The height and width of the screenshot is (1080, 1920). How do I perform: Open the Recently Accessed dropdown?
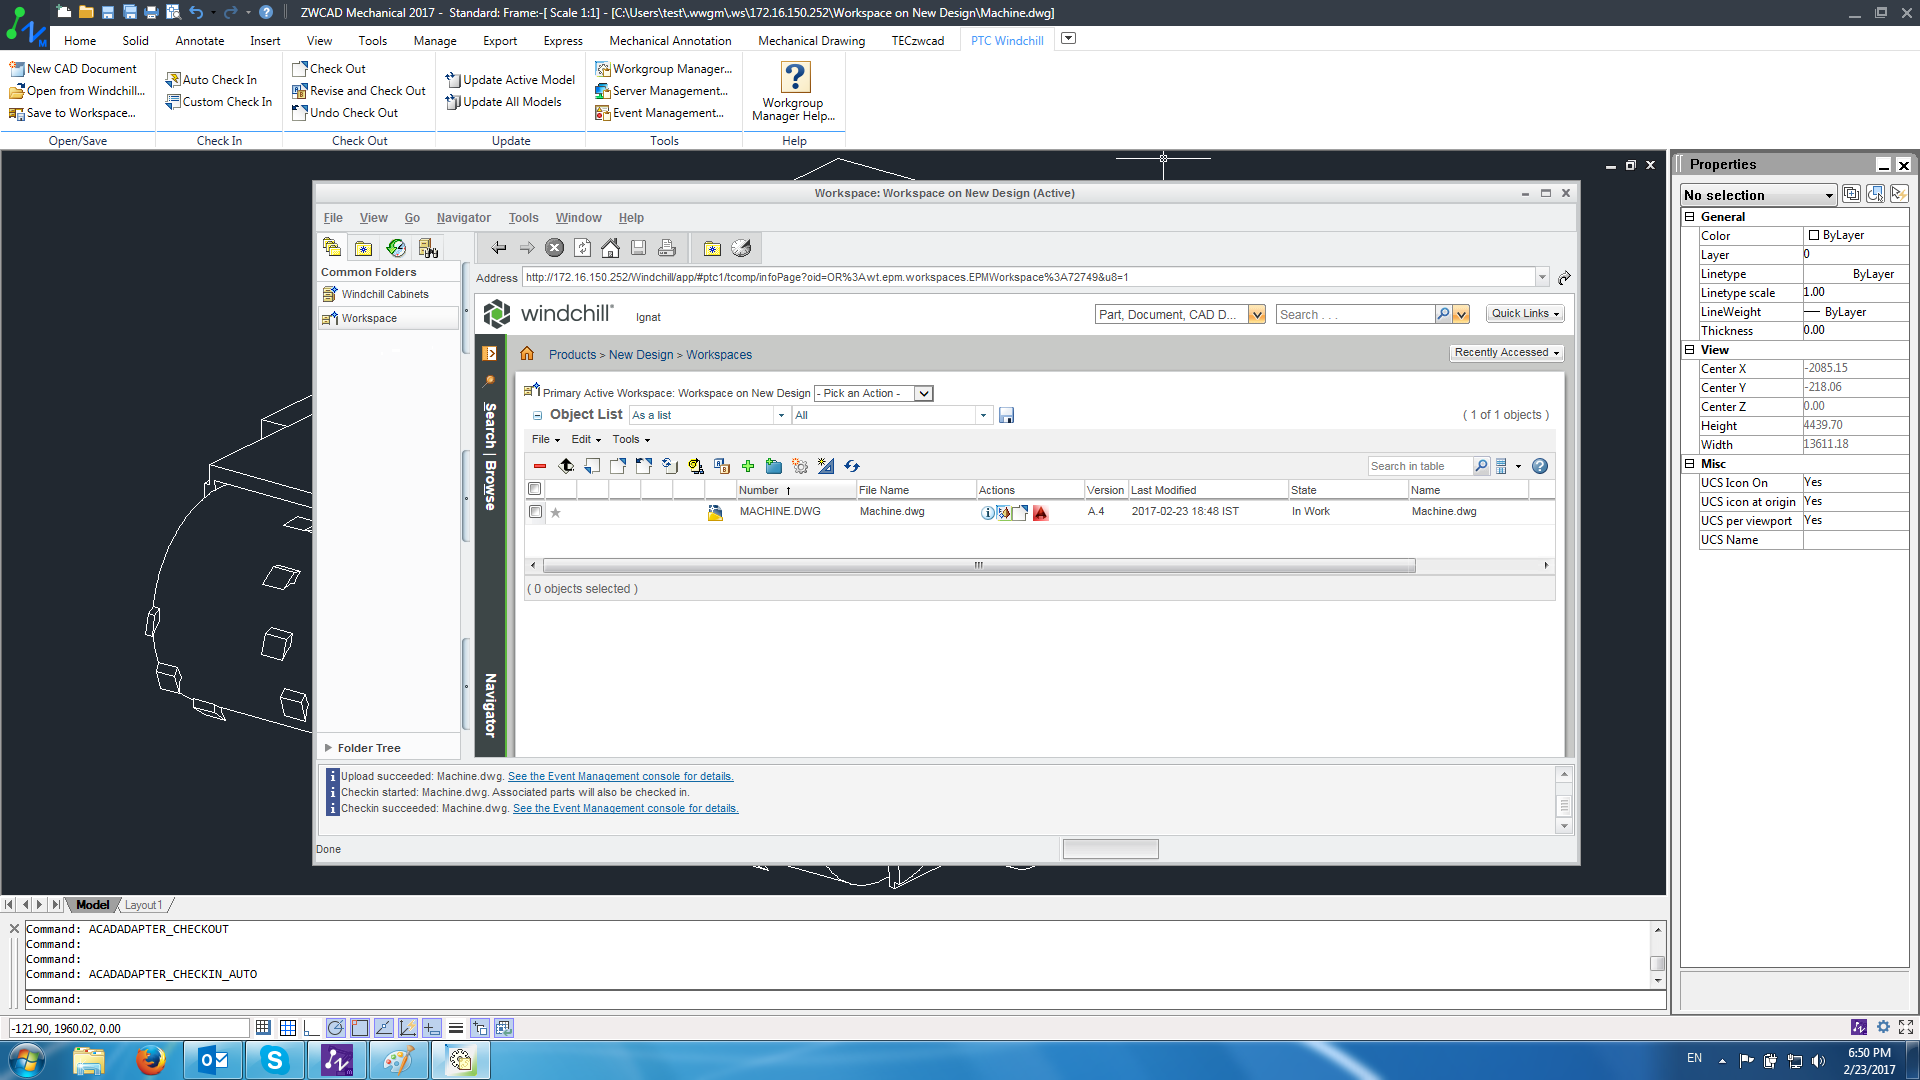coord(1507,352)
